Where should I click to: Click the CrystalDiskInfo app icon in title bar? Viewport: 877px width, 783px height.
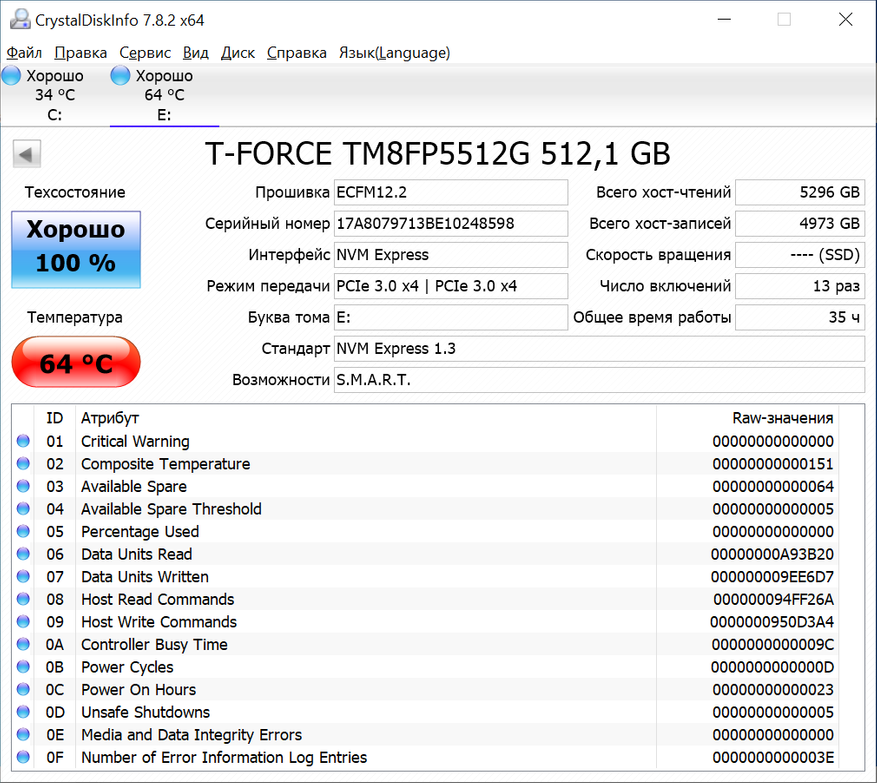pos(20,20)
